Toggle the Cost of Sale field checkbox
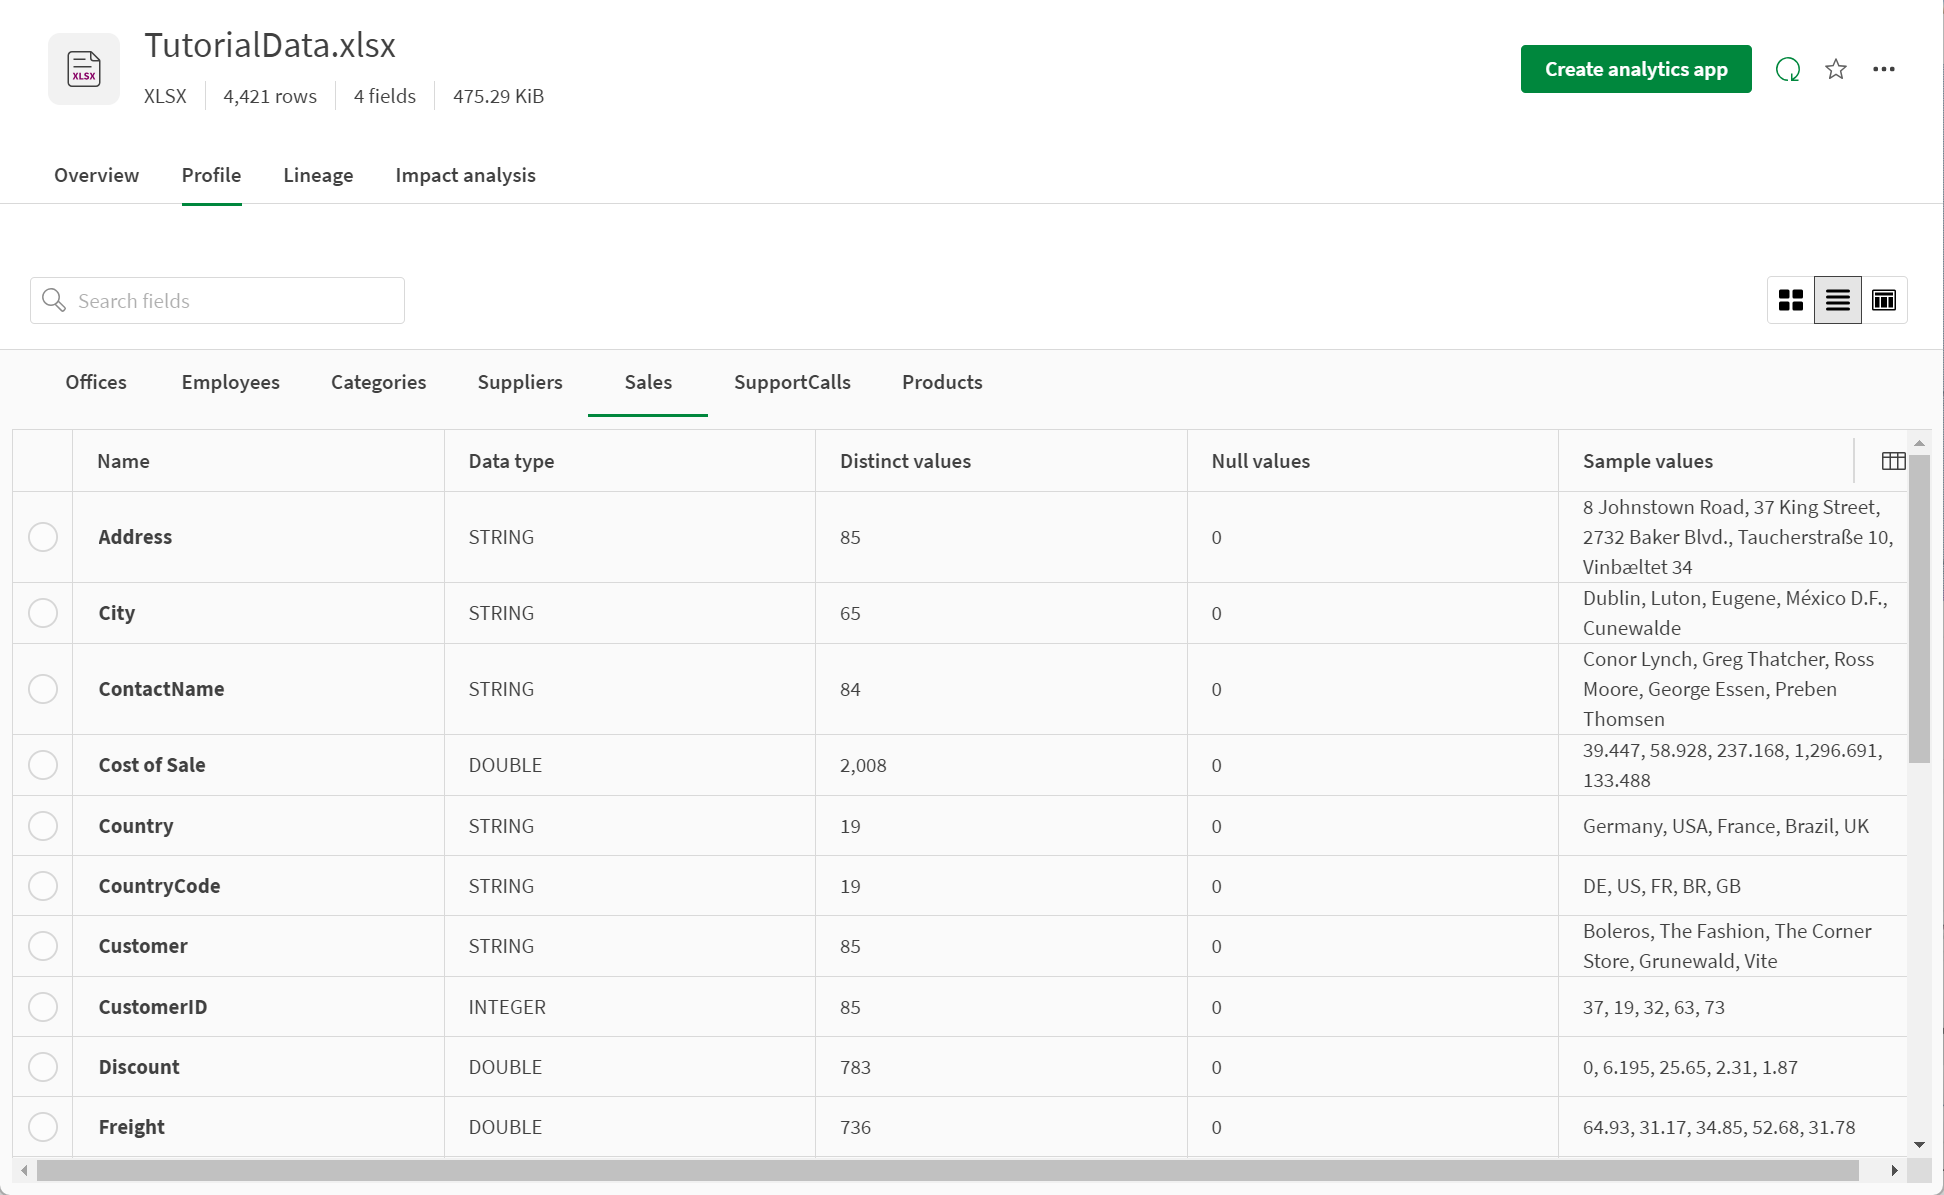1944x1195 pixels. tap(43, 765)
